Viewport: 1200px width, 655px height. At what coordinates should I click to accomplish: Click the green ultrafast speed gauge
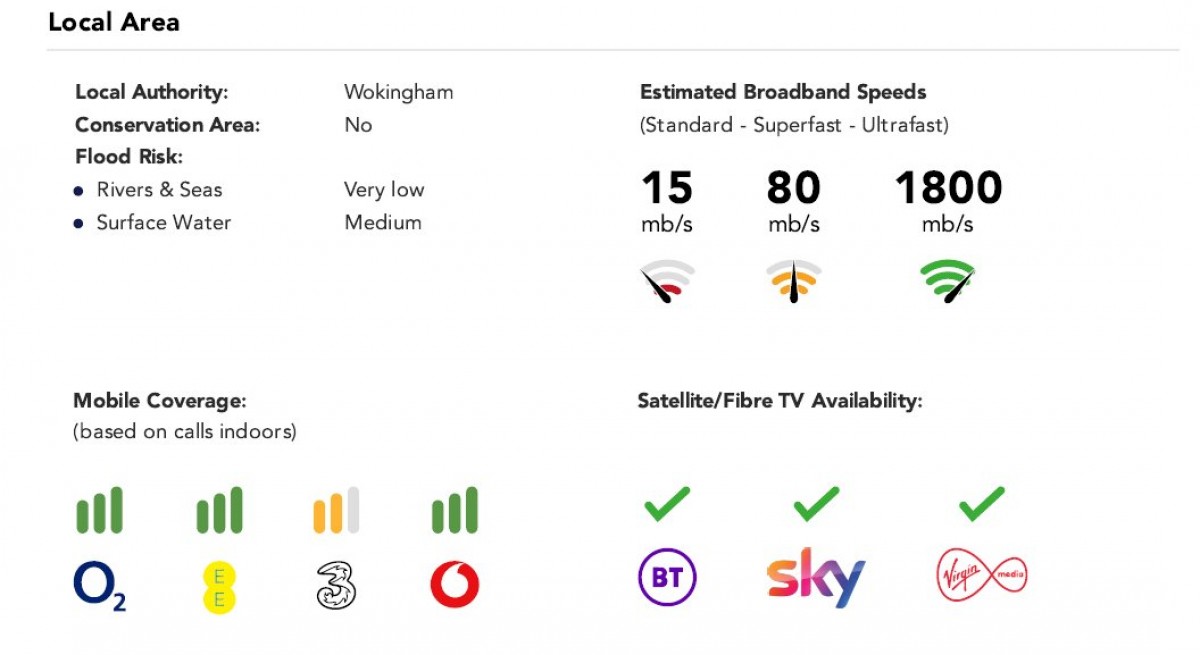pos(947,281)
